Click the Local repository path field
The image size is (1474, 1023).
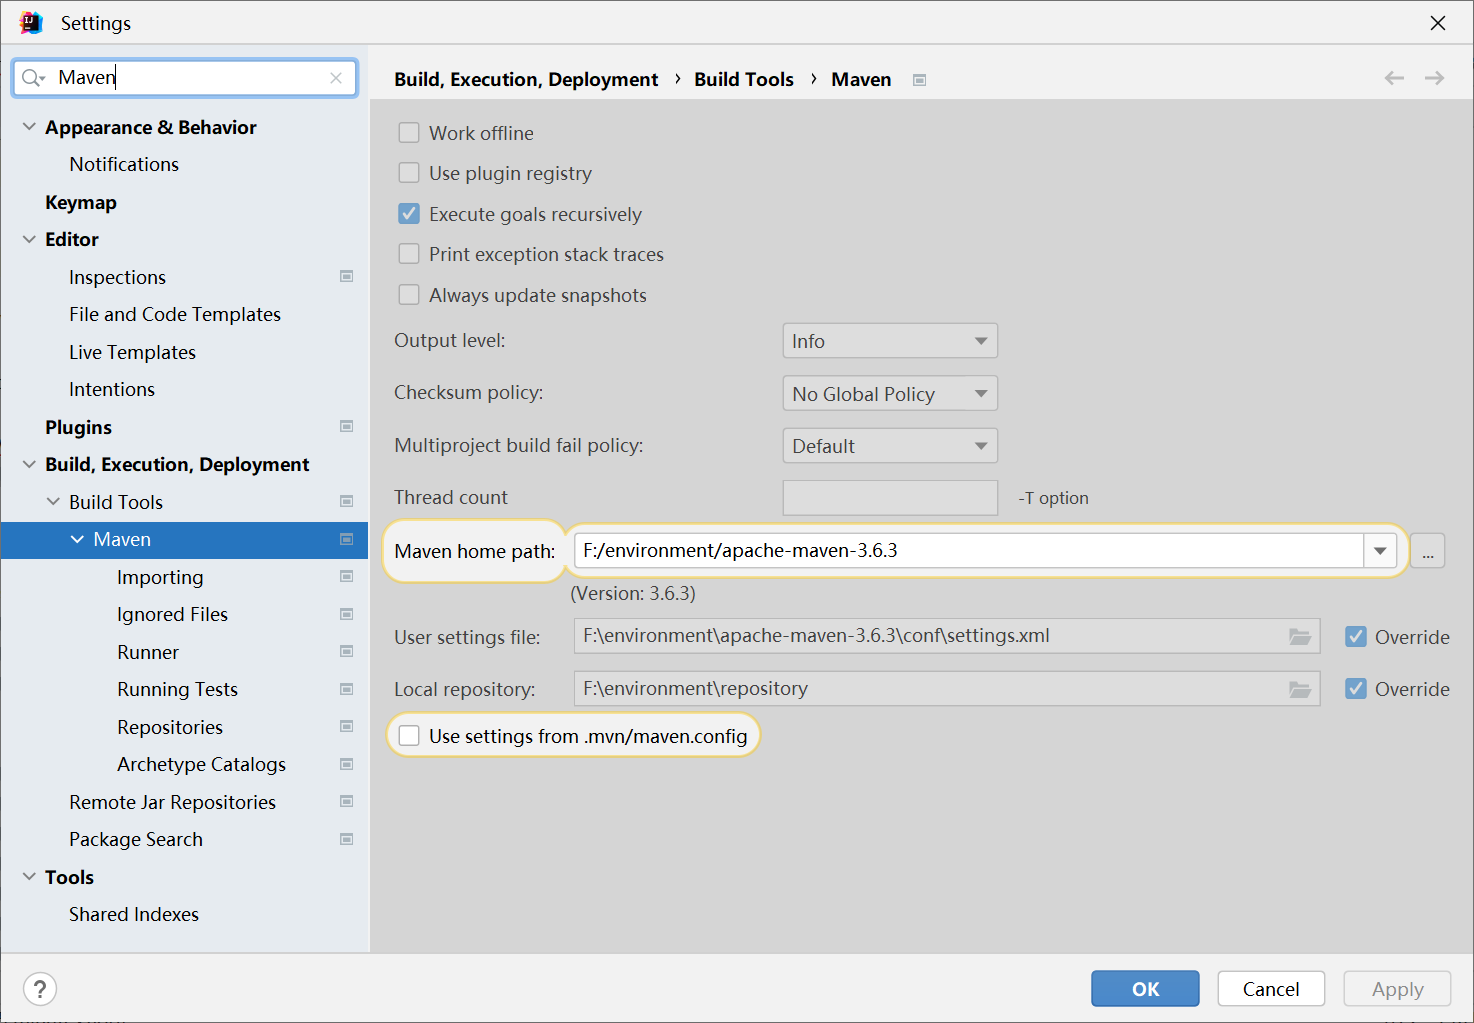(947, 688)
